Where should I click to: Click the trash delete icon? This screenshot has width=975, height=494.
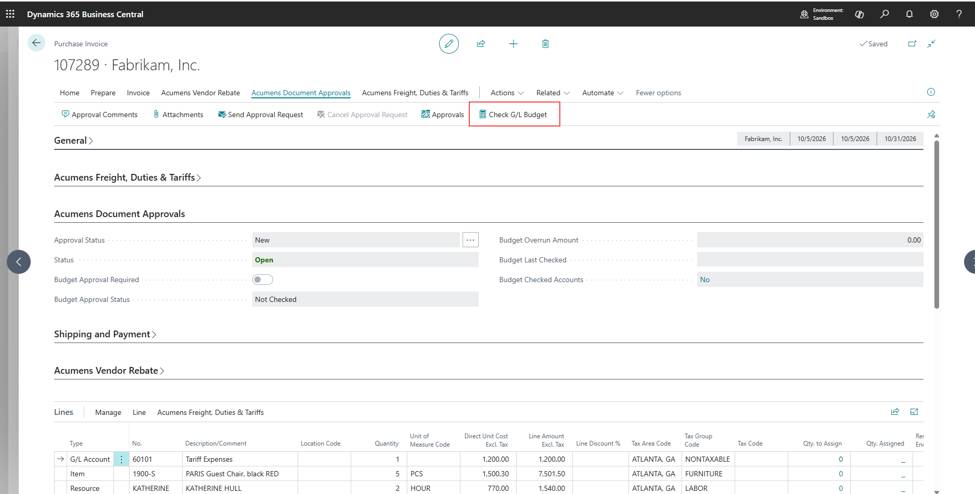(x=545, y=44)
